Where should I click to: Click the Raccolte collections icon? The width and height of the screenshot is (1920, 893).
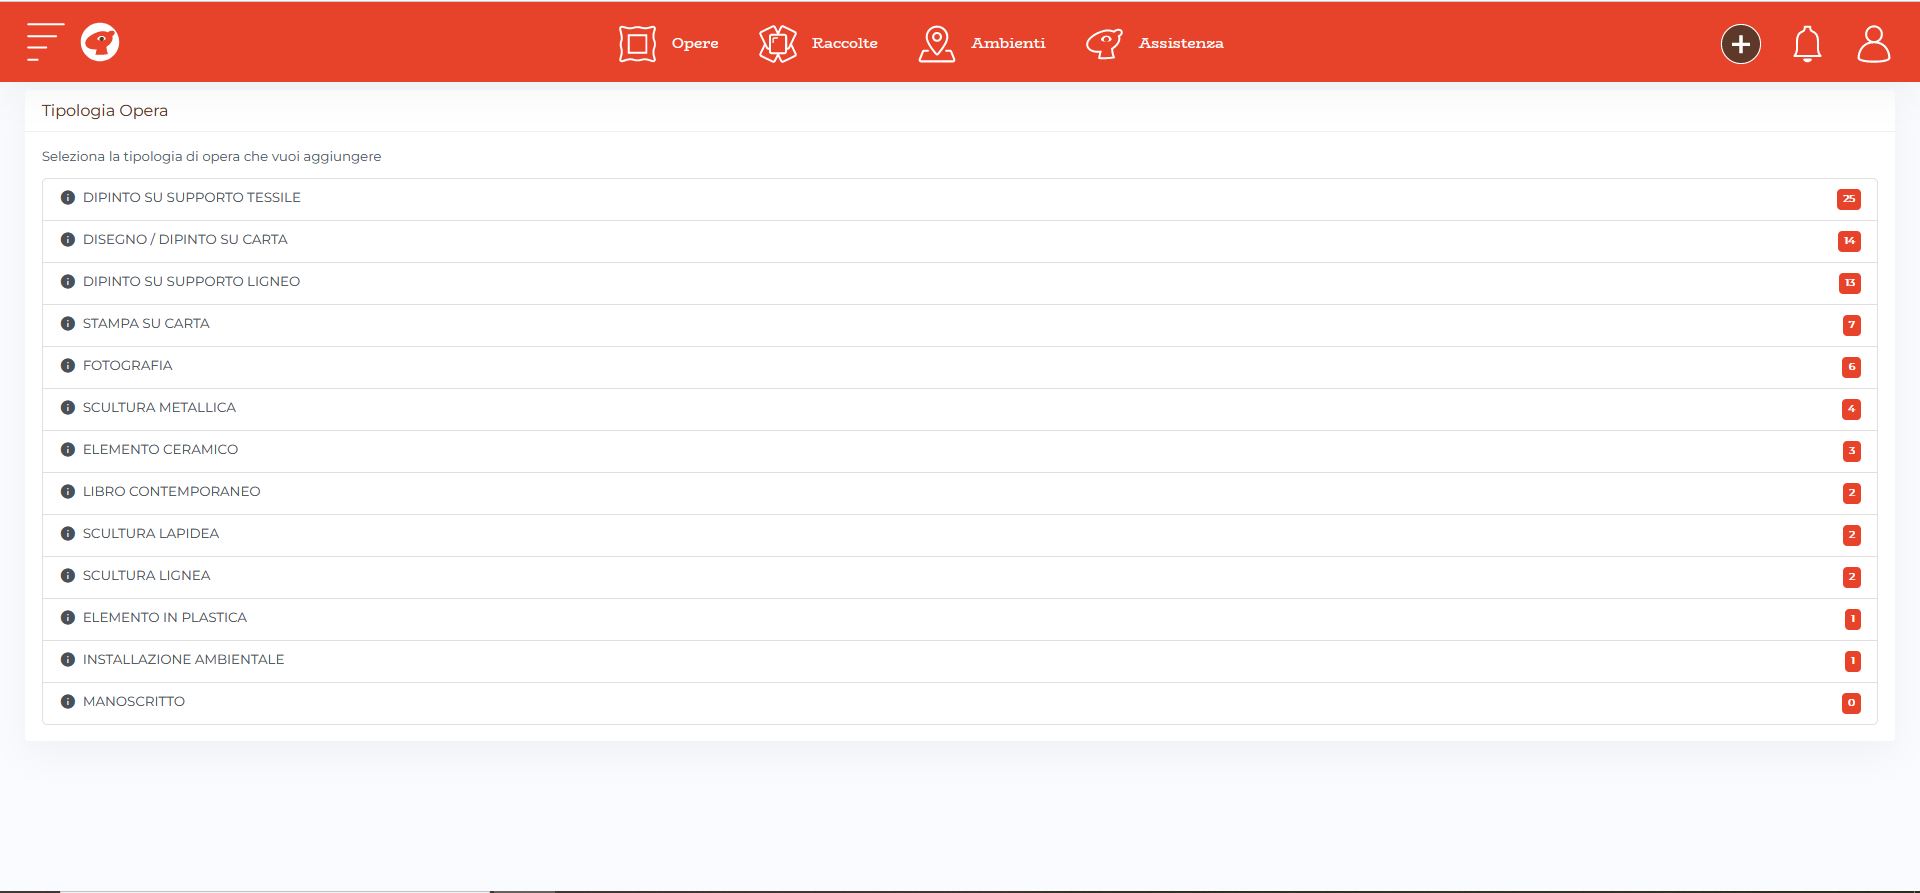click(x=777, y=43)
